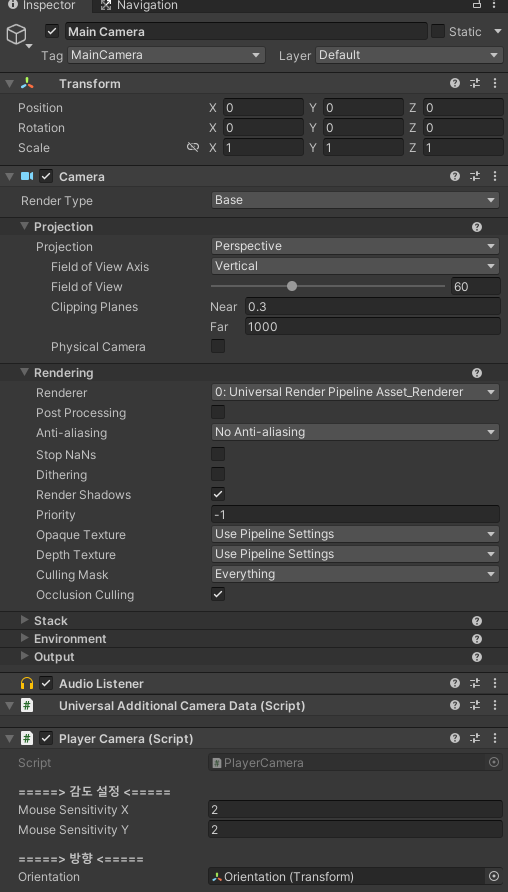
Task: Enable the Static checkbox
Action: (437, 31)
